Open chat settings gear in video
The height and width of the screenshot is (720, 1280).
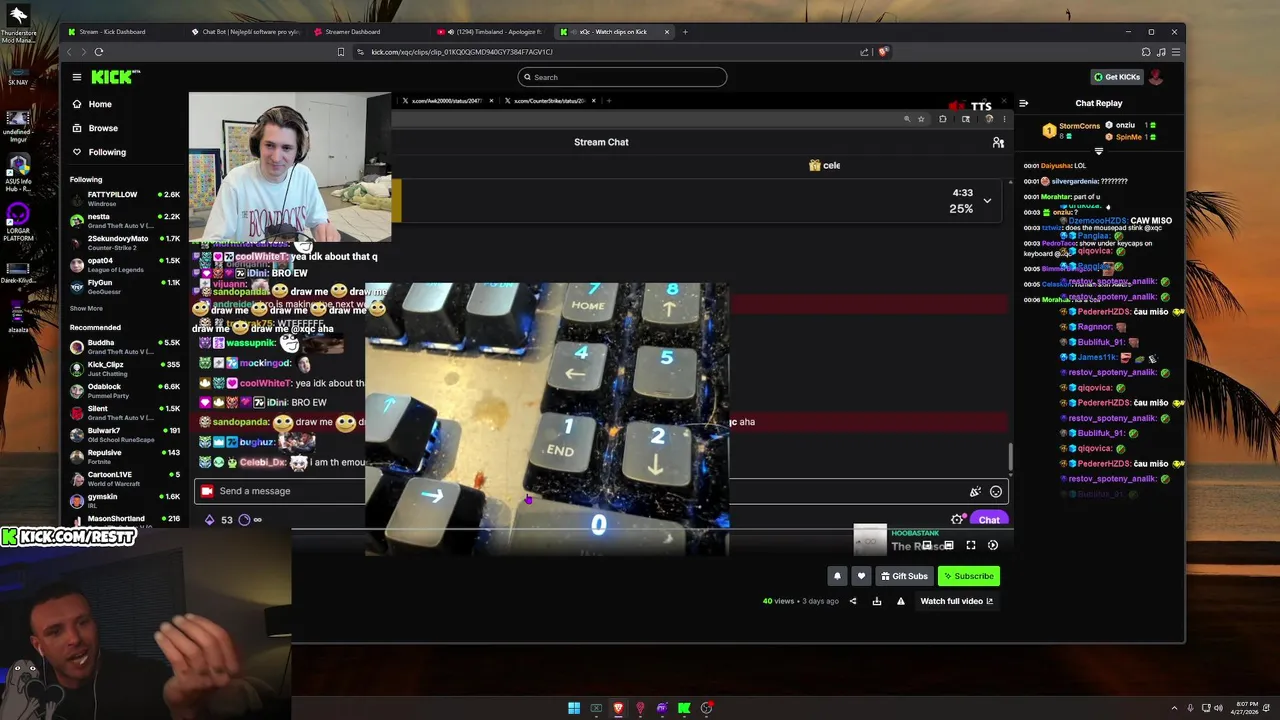(x=957, y=519)
